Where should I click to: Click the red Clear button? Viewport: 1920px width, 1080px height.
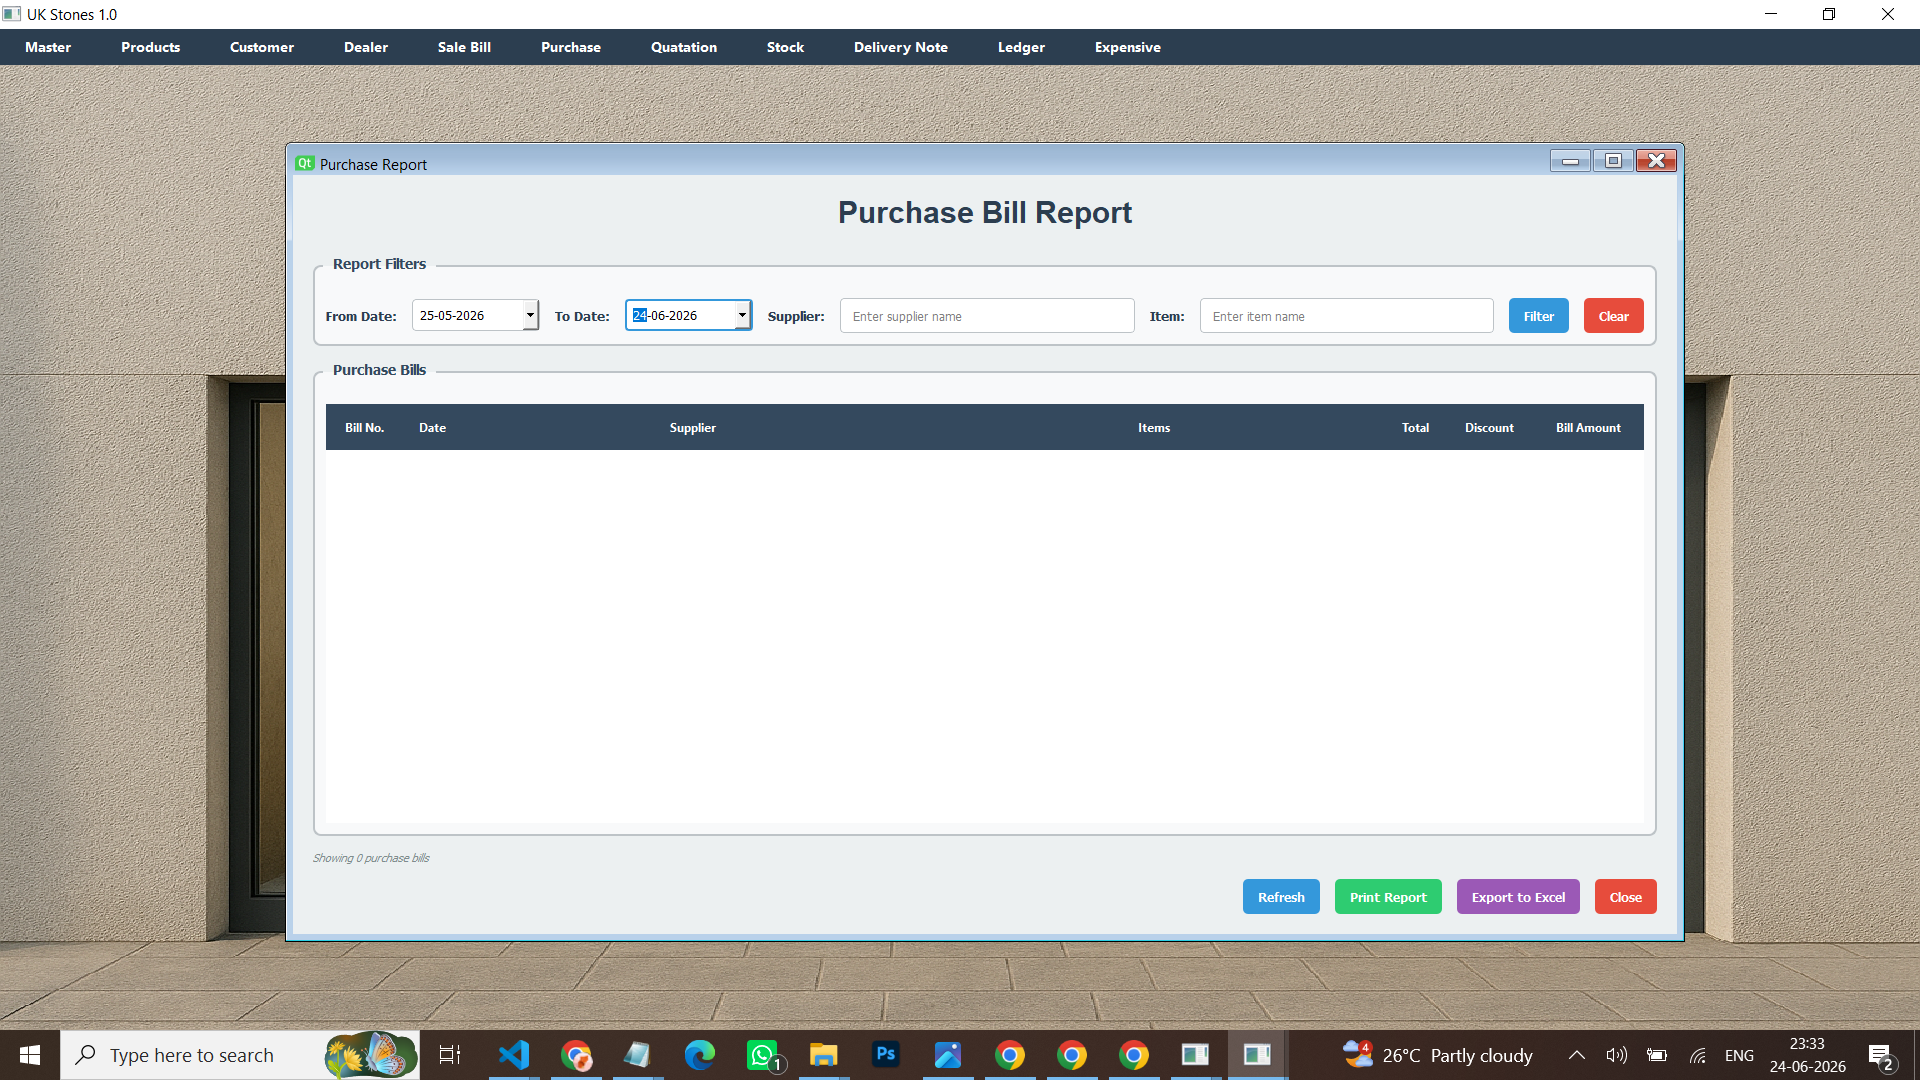point(1613,316)
